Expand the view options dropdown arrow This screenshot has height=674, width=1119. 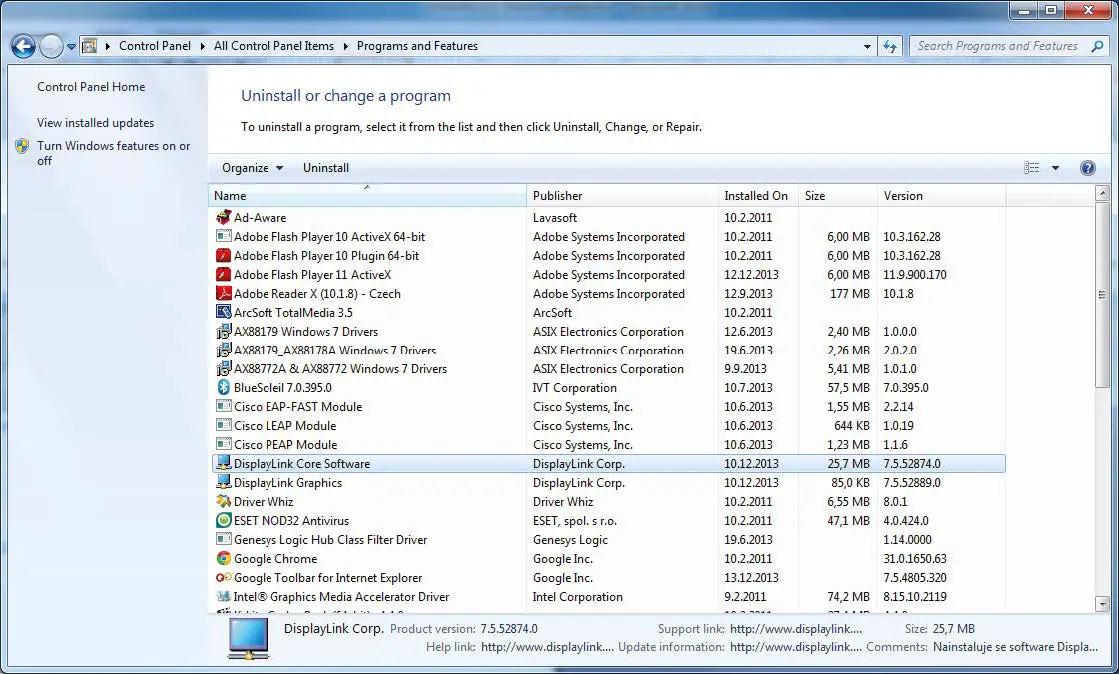(1055, 168)
